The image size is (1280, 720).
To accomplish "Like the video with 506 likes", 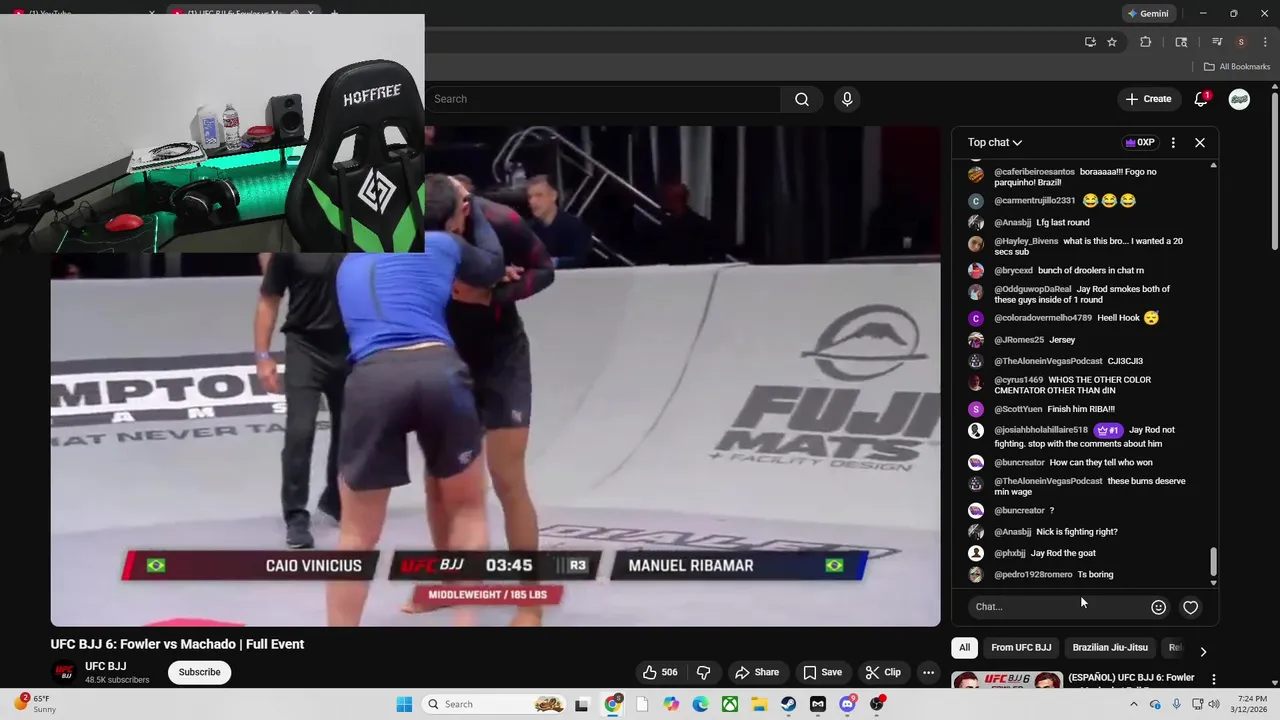I will click(x=660, y=672).
